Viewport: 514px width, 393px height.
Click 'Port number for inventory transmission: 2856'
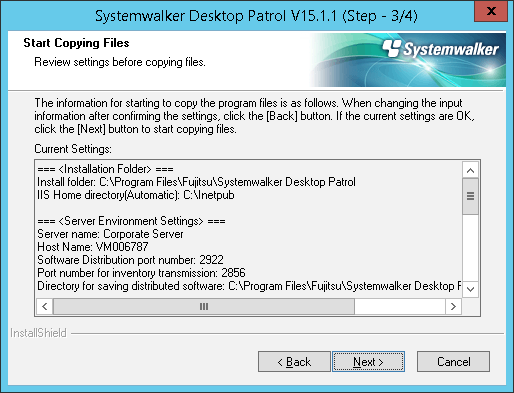pyautogui.click(x=141, y=273)
